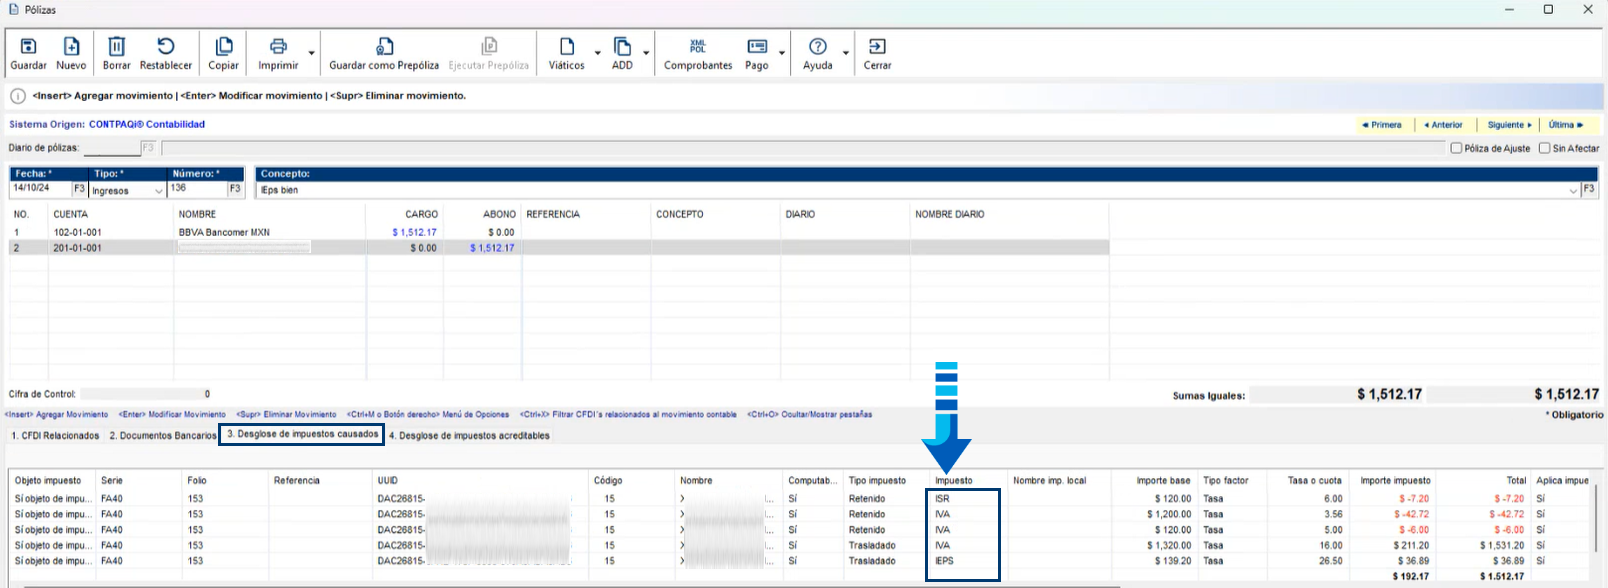Click the Cerrar exit icon
The height and width of the screenshot is (588, 1608).
pos(877,47)
